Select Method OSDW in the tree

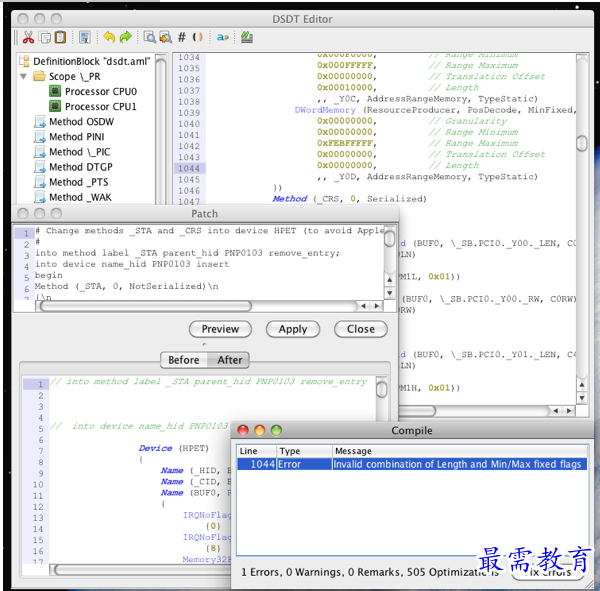tap(82, 122)
